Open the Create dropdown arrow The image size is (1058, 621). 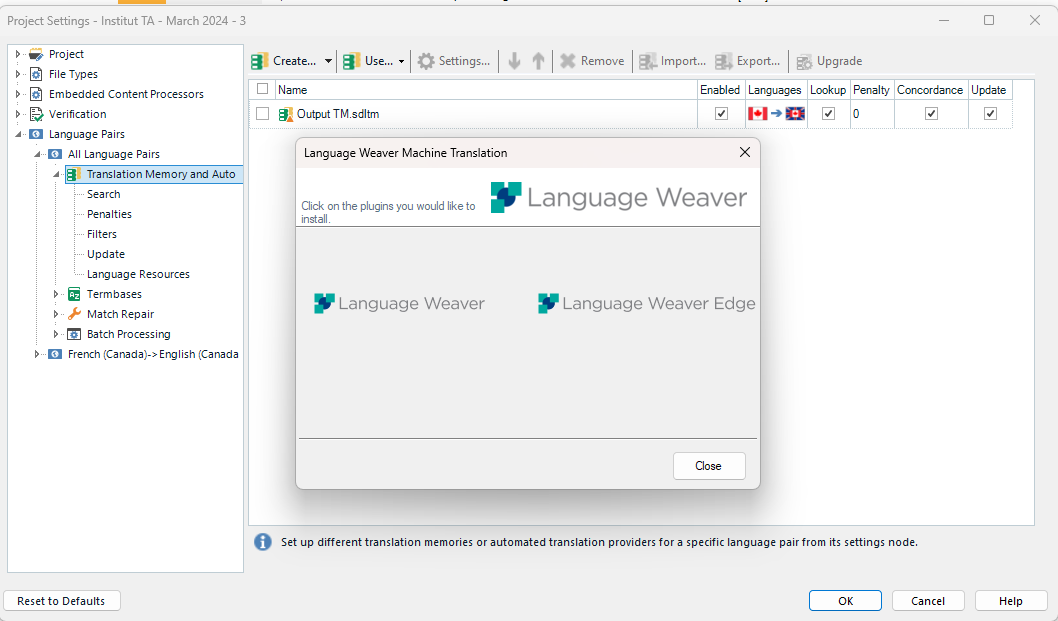click(x=328, y=61)
